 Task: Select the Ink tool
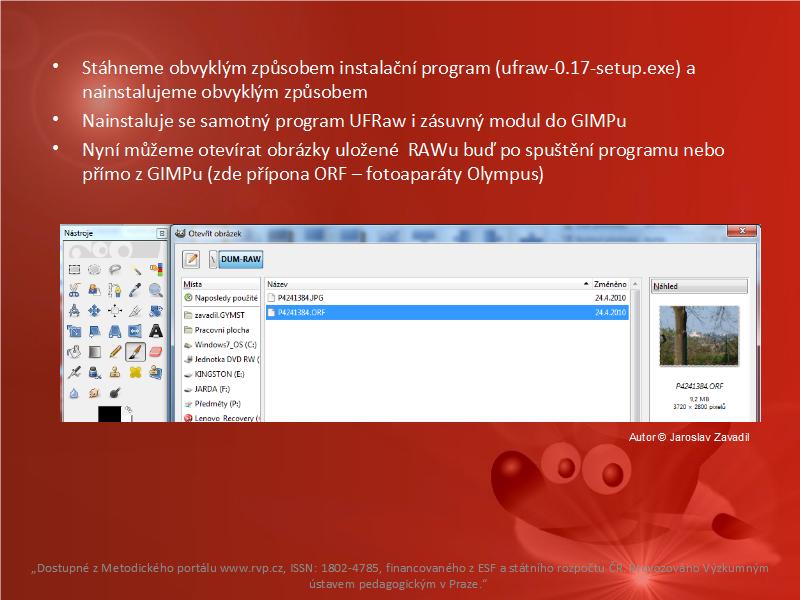94,372
